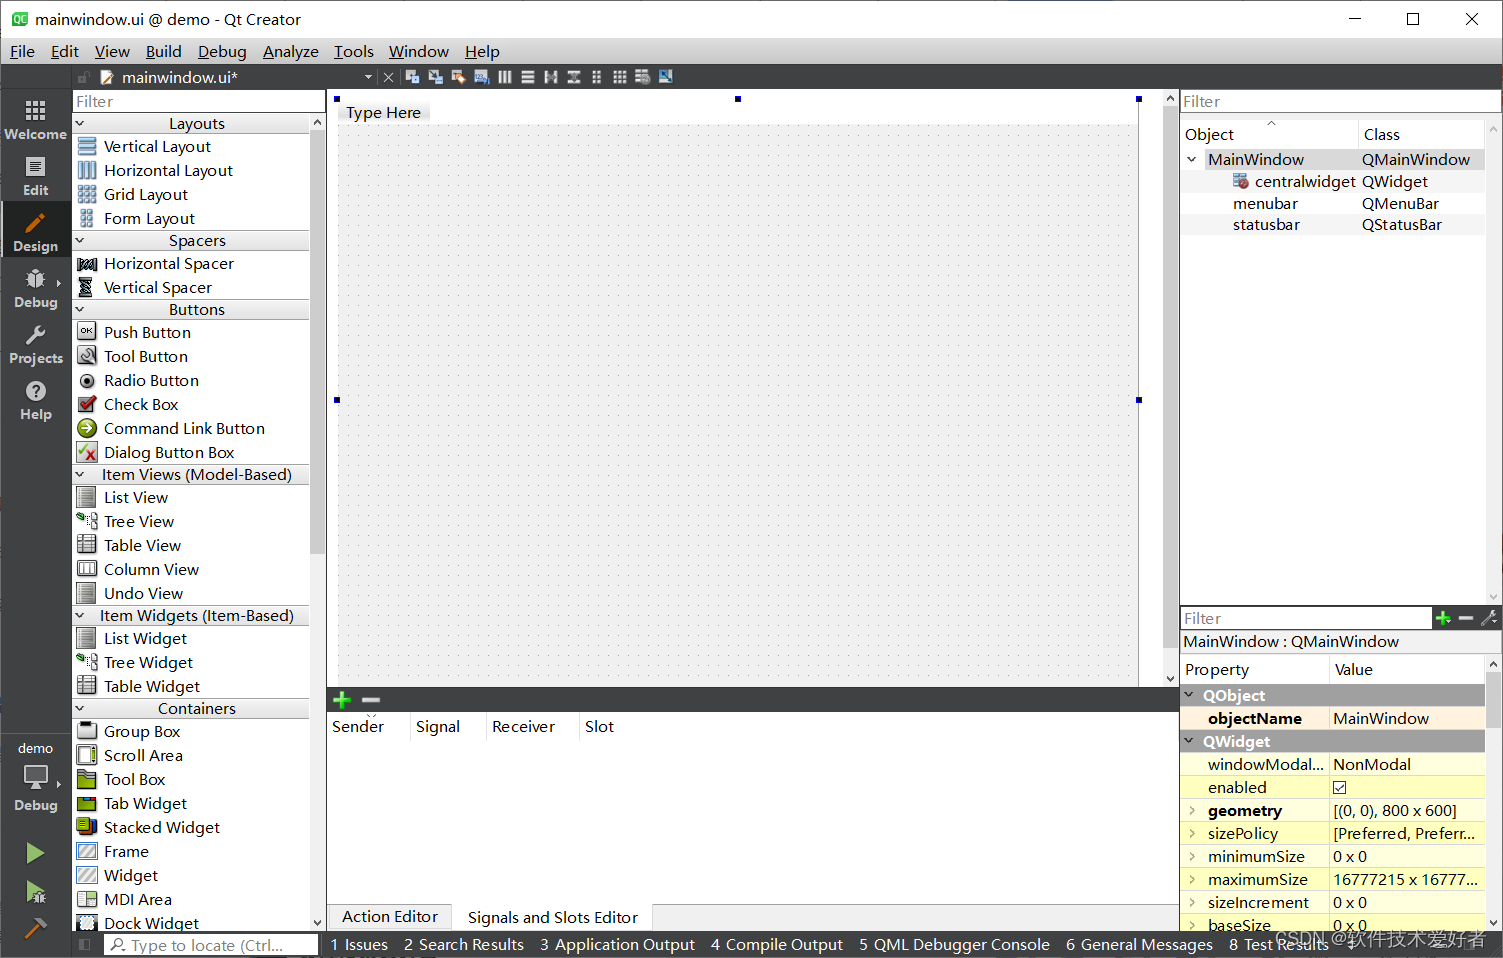
Task: Click the widget box Filter field
Action: tap(199, 101)
